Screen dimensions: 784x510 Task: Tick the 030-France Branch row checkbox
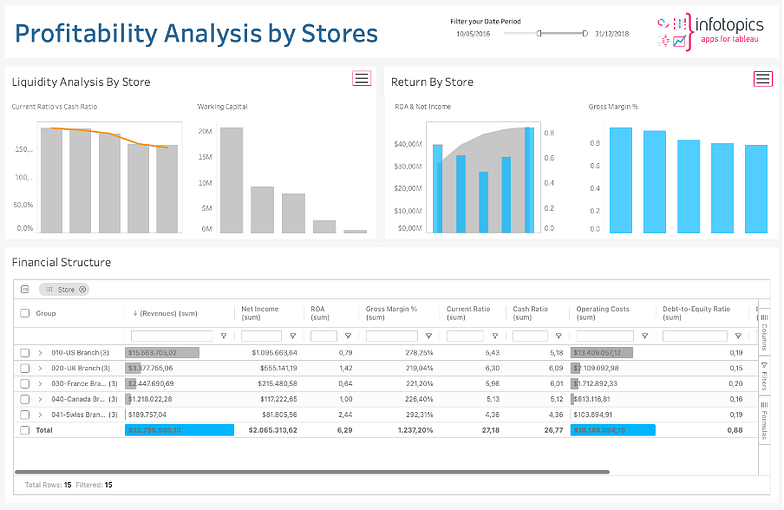click(25, 383)
